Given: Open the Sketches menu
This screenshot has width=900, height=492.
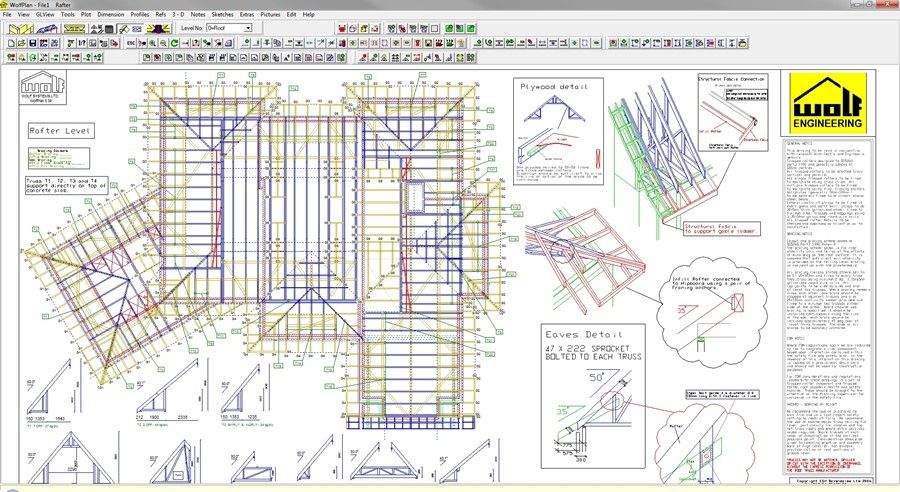Looking at the screenshot, I should [x=222, y=14].
